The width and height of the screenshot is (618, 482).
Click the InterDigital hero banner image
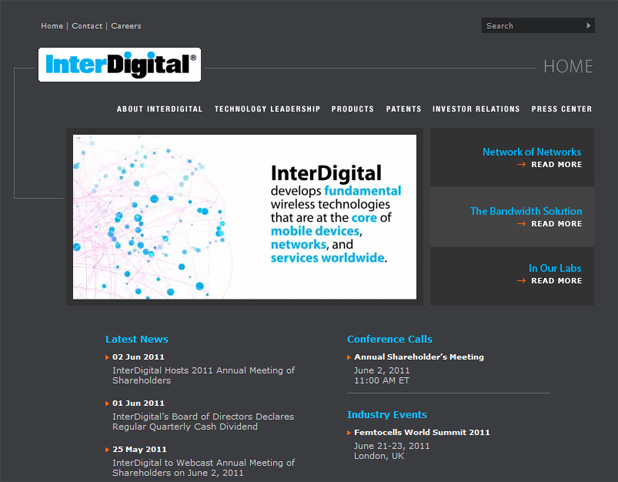point(244,217)
